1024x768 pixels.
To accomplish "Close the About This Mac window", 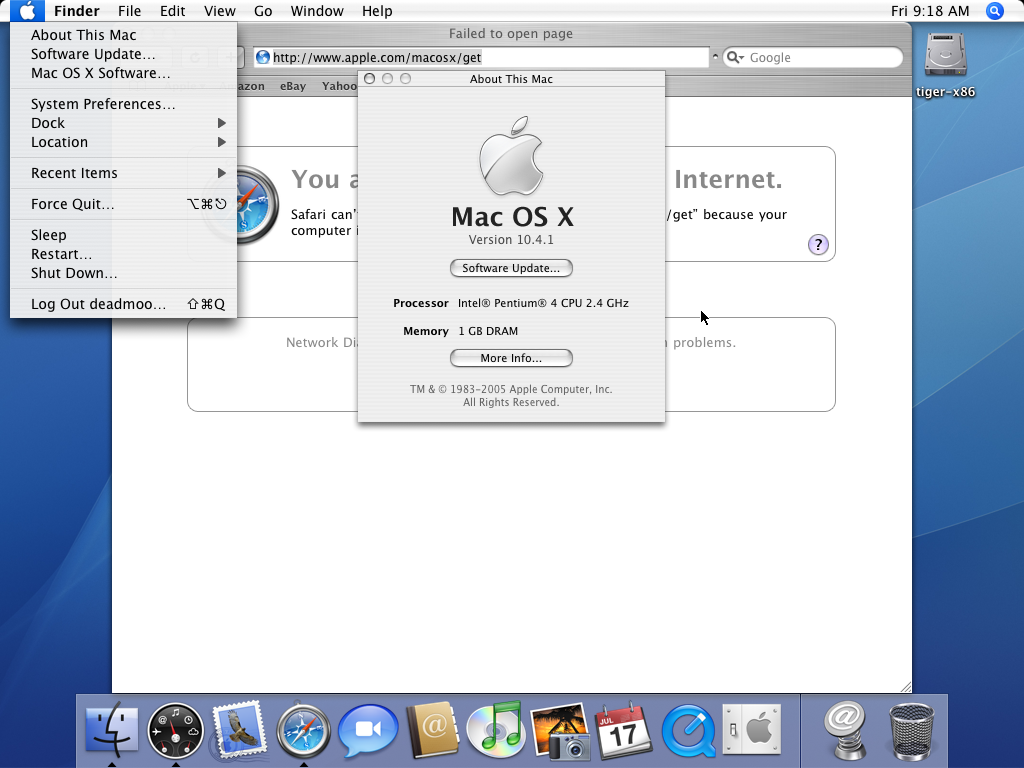I will (370, 79).
